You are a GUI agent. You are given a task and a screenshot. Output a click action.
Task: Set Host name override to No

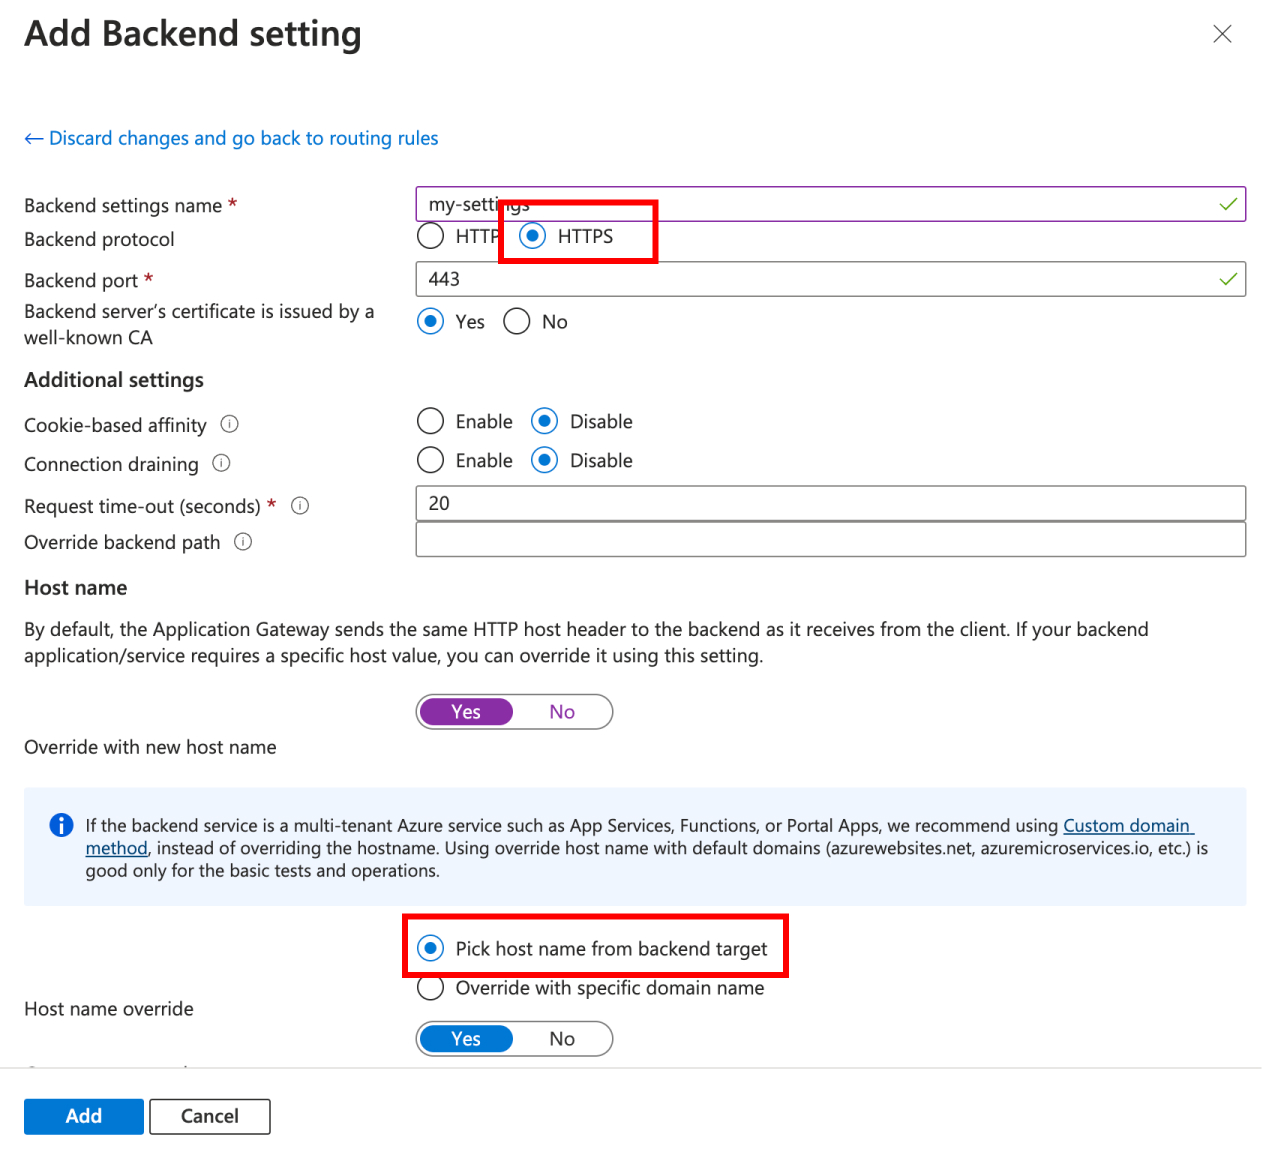tap(562, 1038)
